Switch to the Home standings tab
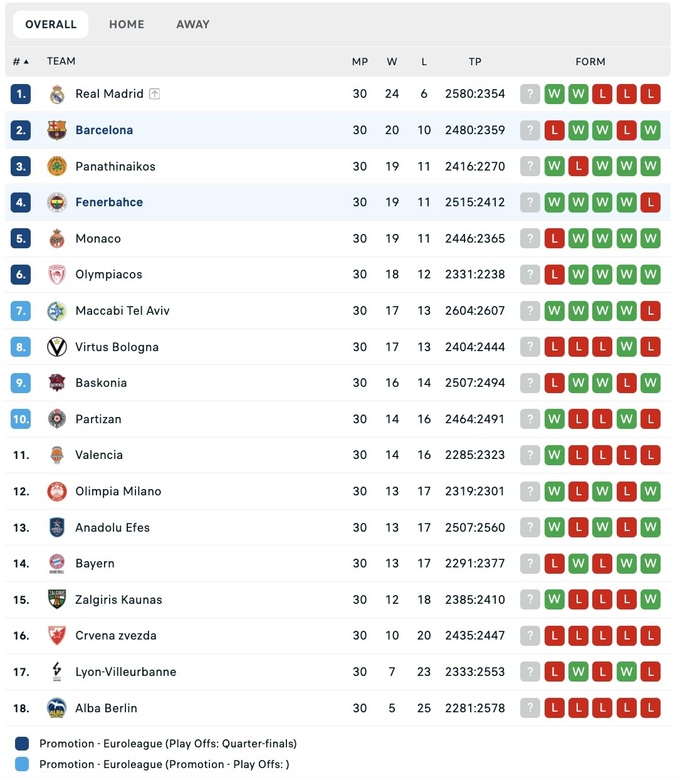The width and height of the screenshot is (680, 780). click(126, 24)
